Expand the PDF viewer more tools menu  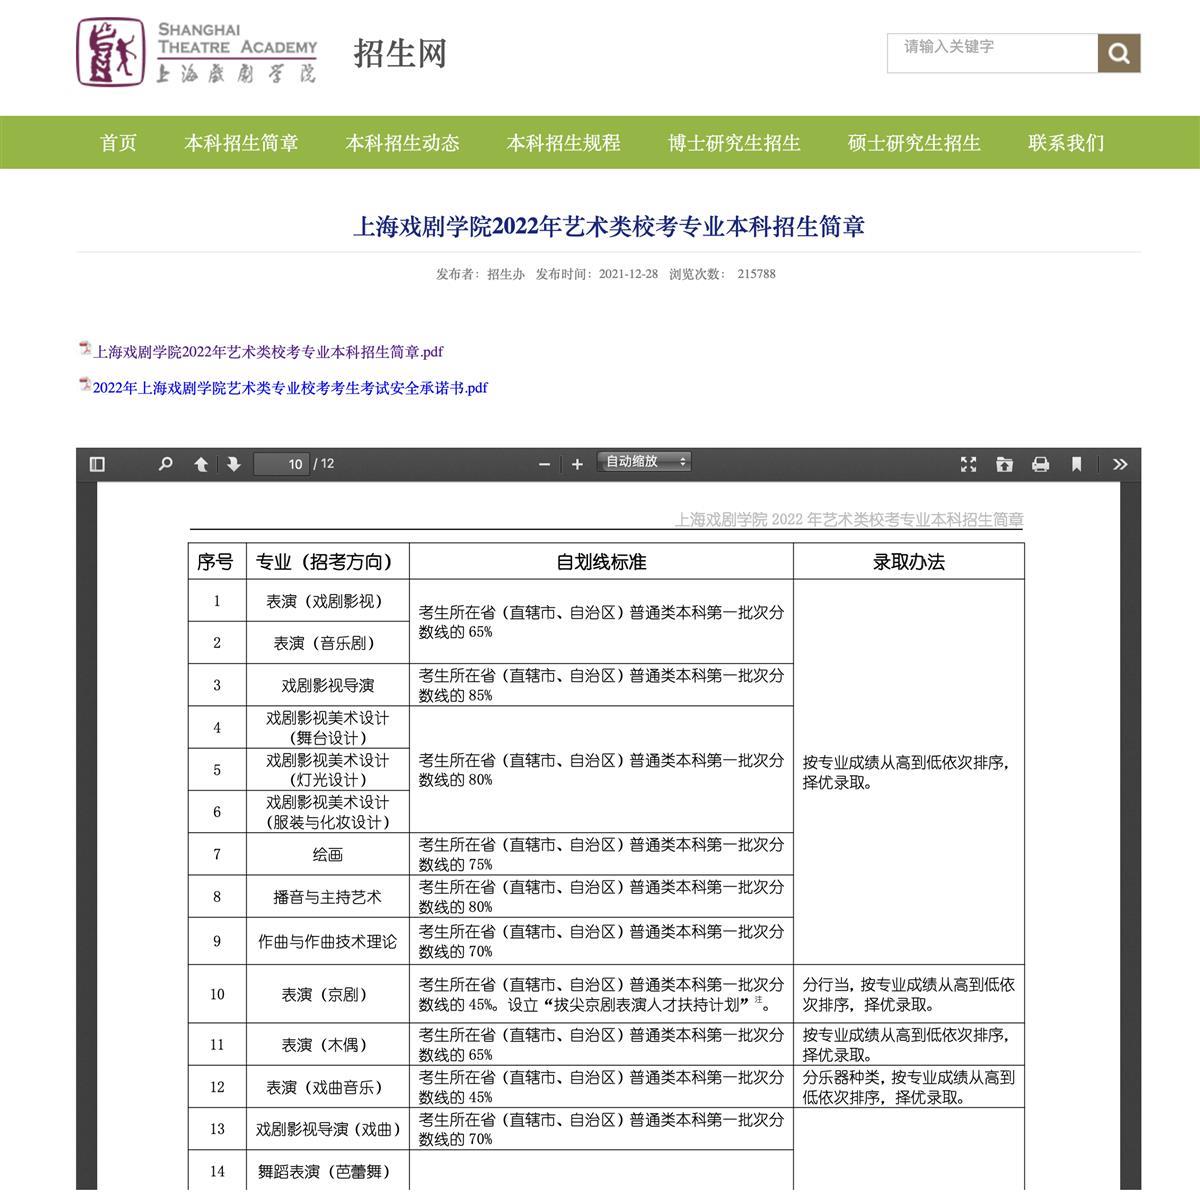(1120, 464)
